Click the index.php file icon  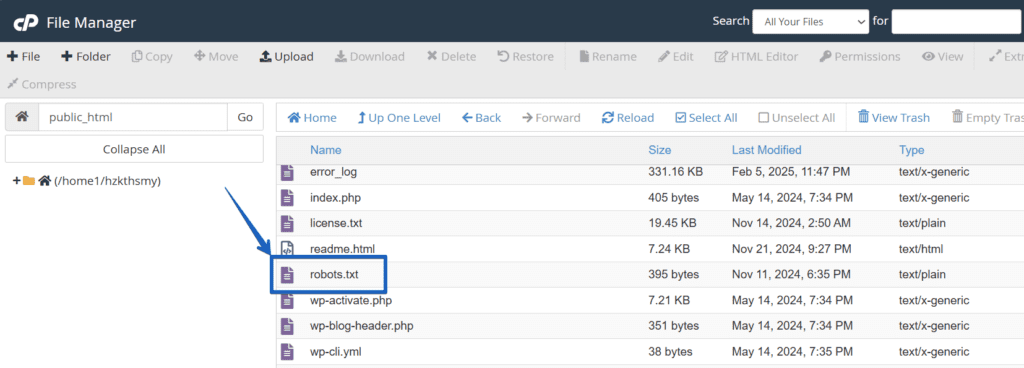[x=287, y=198]
